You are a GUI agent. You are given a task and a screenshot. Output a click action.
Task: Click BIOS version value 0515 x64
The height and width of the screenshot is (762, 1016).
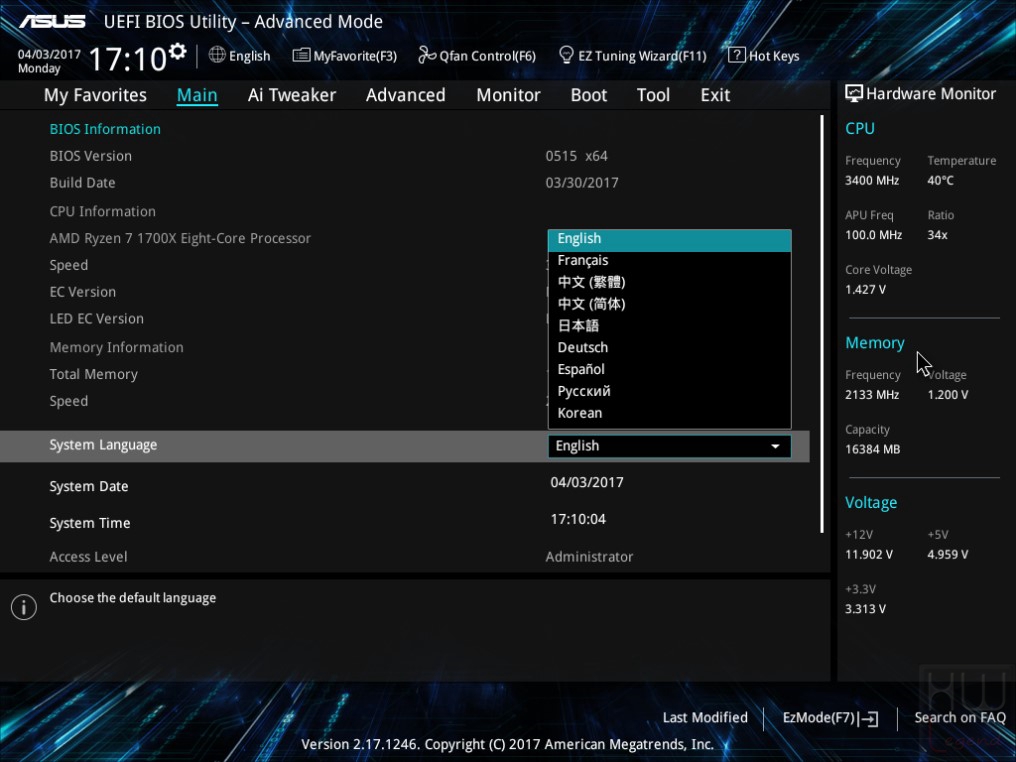point(576,157)
